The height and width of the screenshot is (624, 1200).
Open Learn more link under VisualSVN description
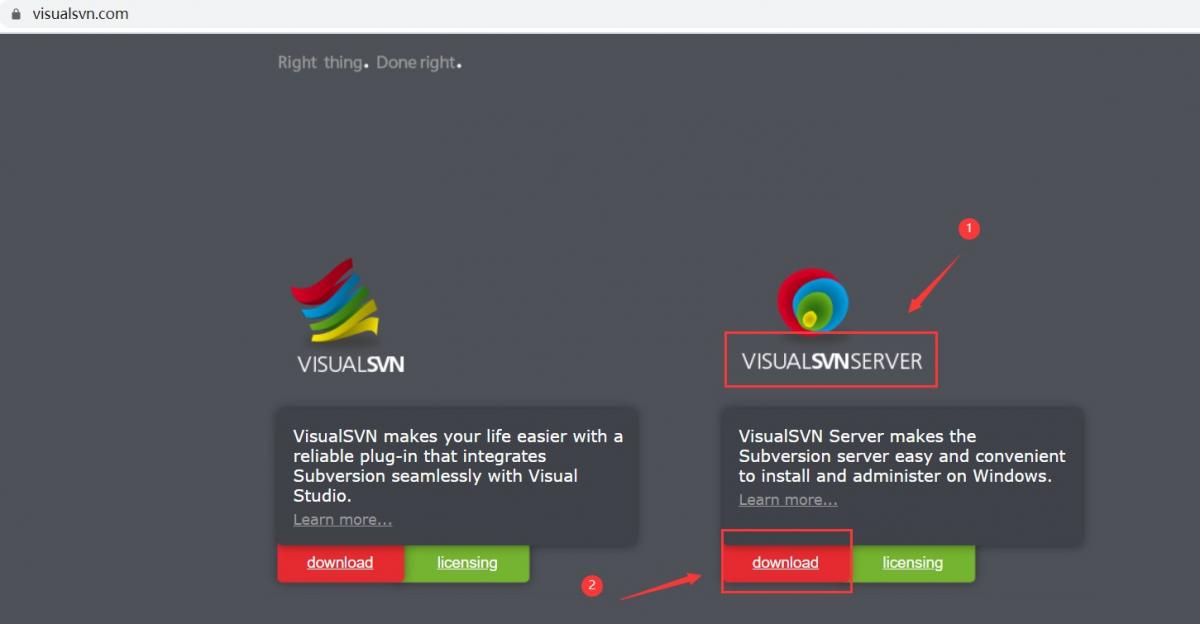pyautogui.click(x=343, y=519)
